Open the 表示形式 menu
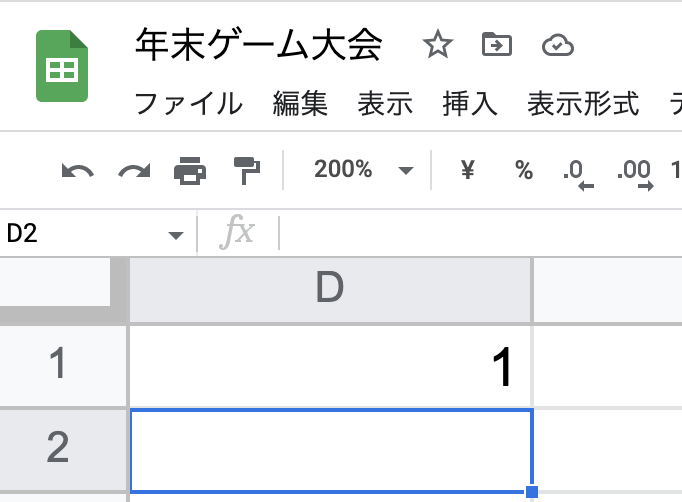Screen dimensions: 682x502 (x=583, y=104)
